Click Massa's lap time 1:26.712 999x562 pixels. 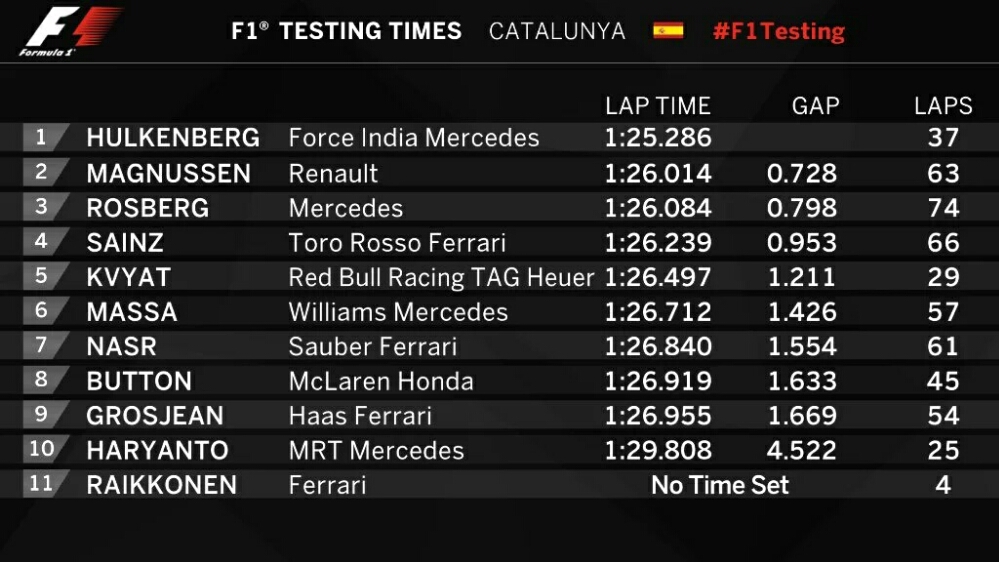pyautogui.click(x=658, y=311)
